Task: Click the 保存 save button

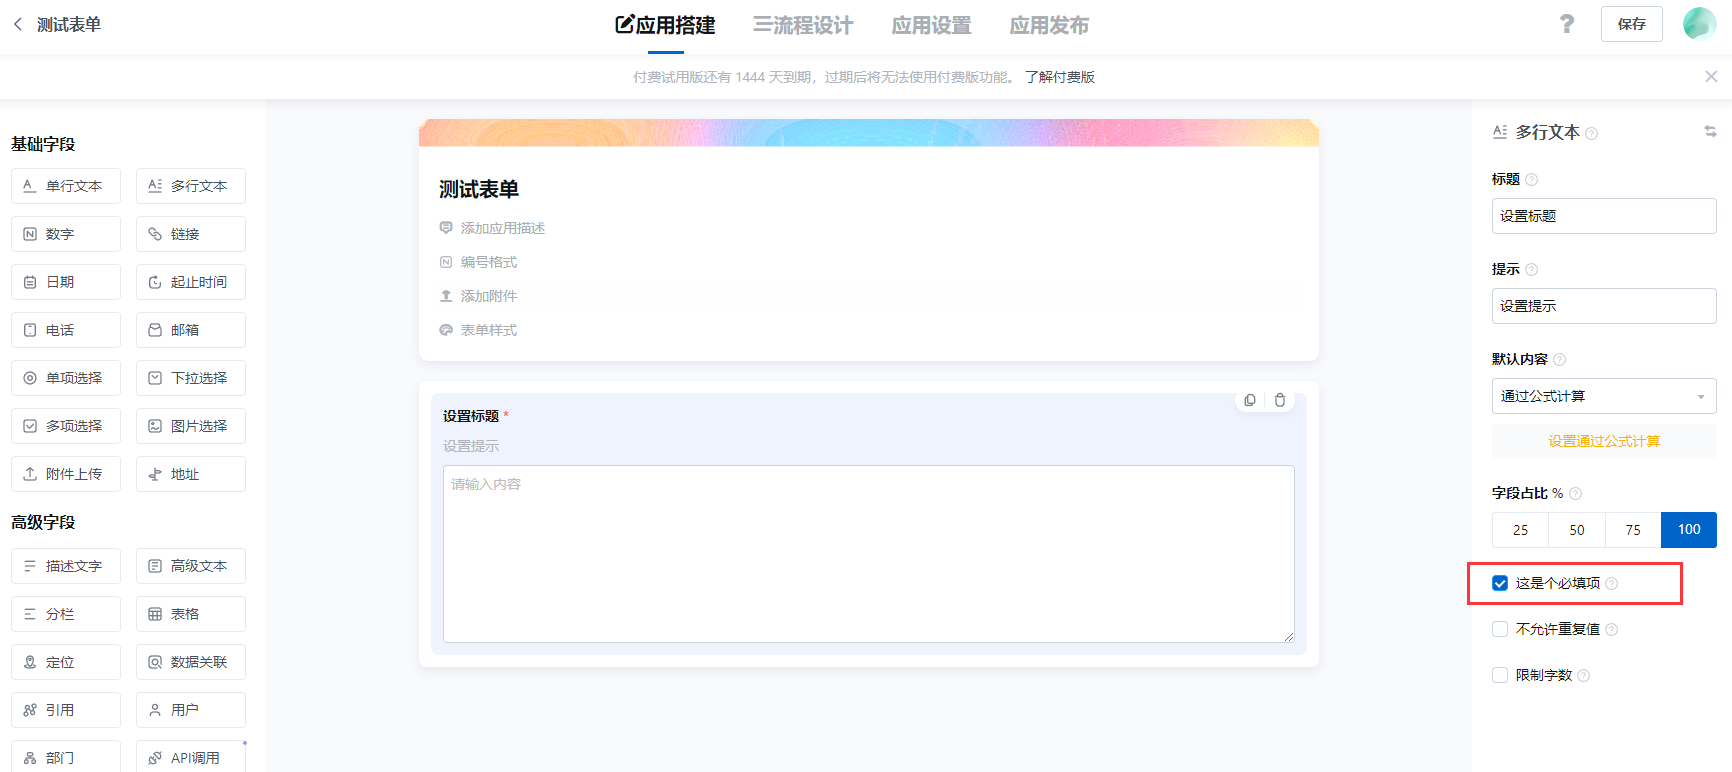Action: point(1631,24)
